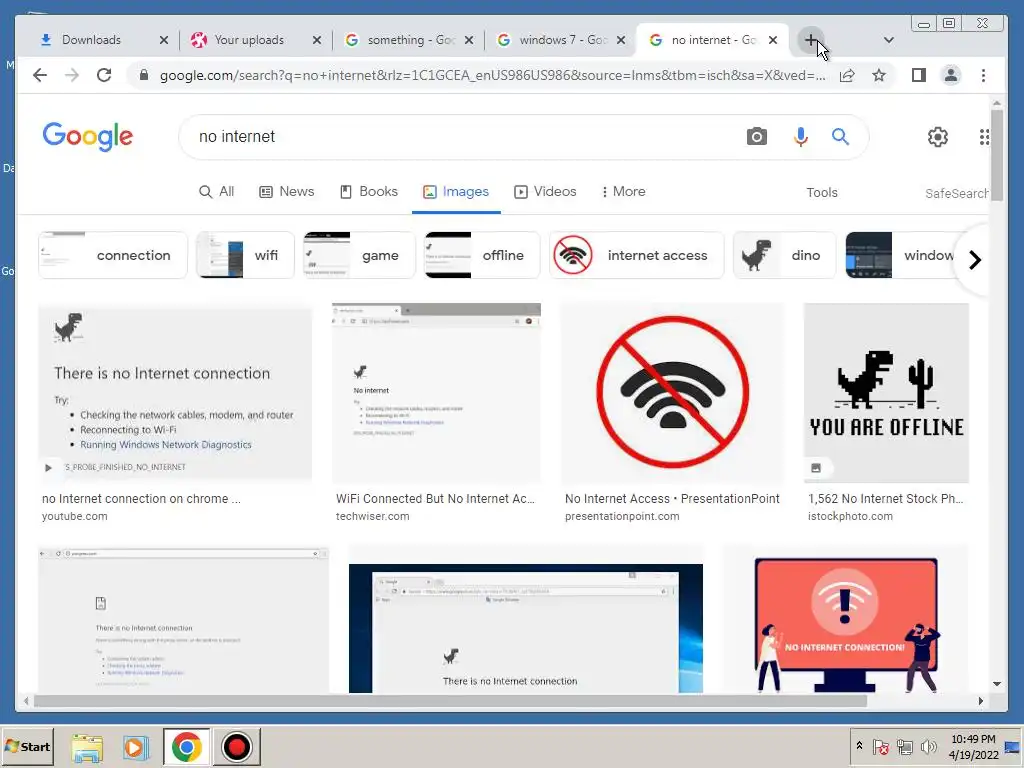Open a new tab with plus button

click(x=811, y=40)
